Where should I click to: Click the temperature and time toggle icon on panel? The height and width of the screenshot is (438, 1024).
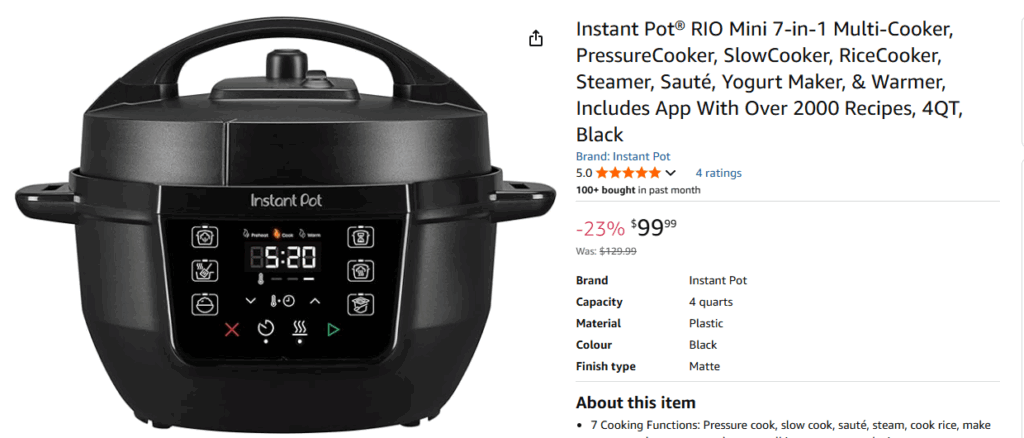coord(282,301)
